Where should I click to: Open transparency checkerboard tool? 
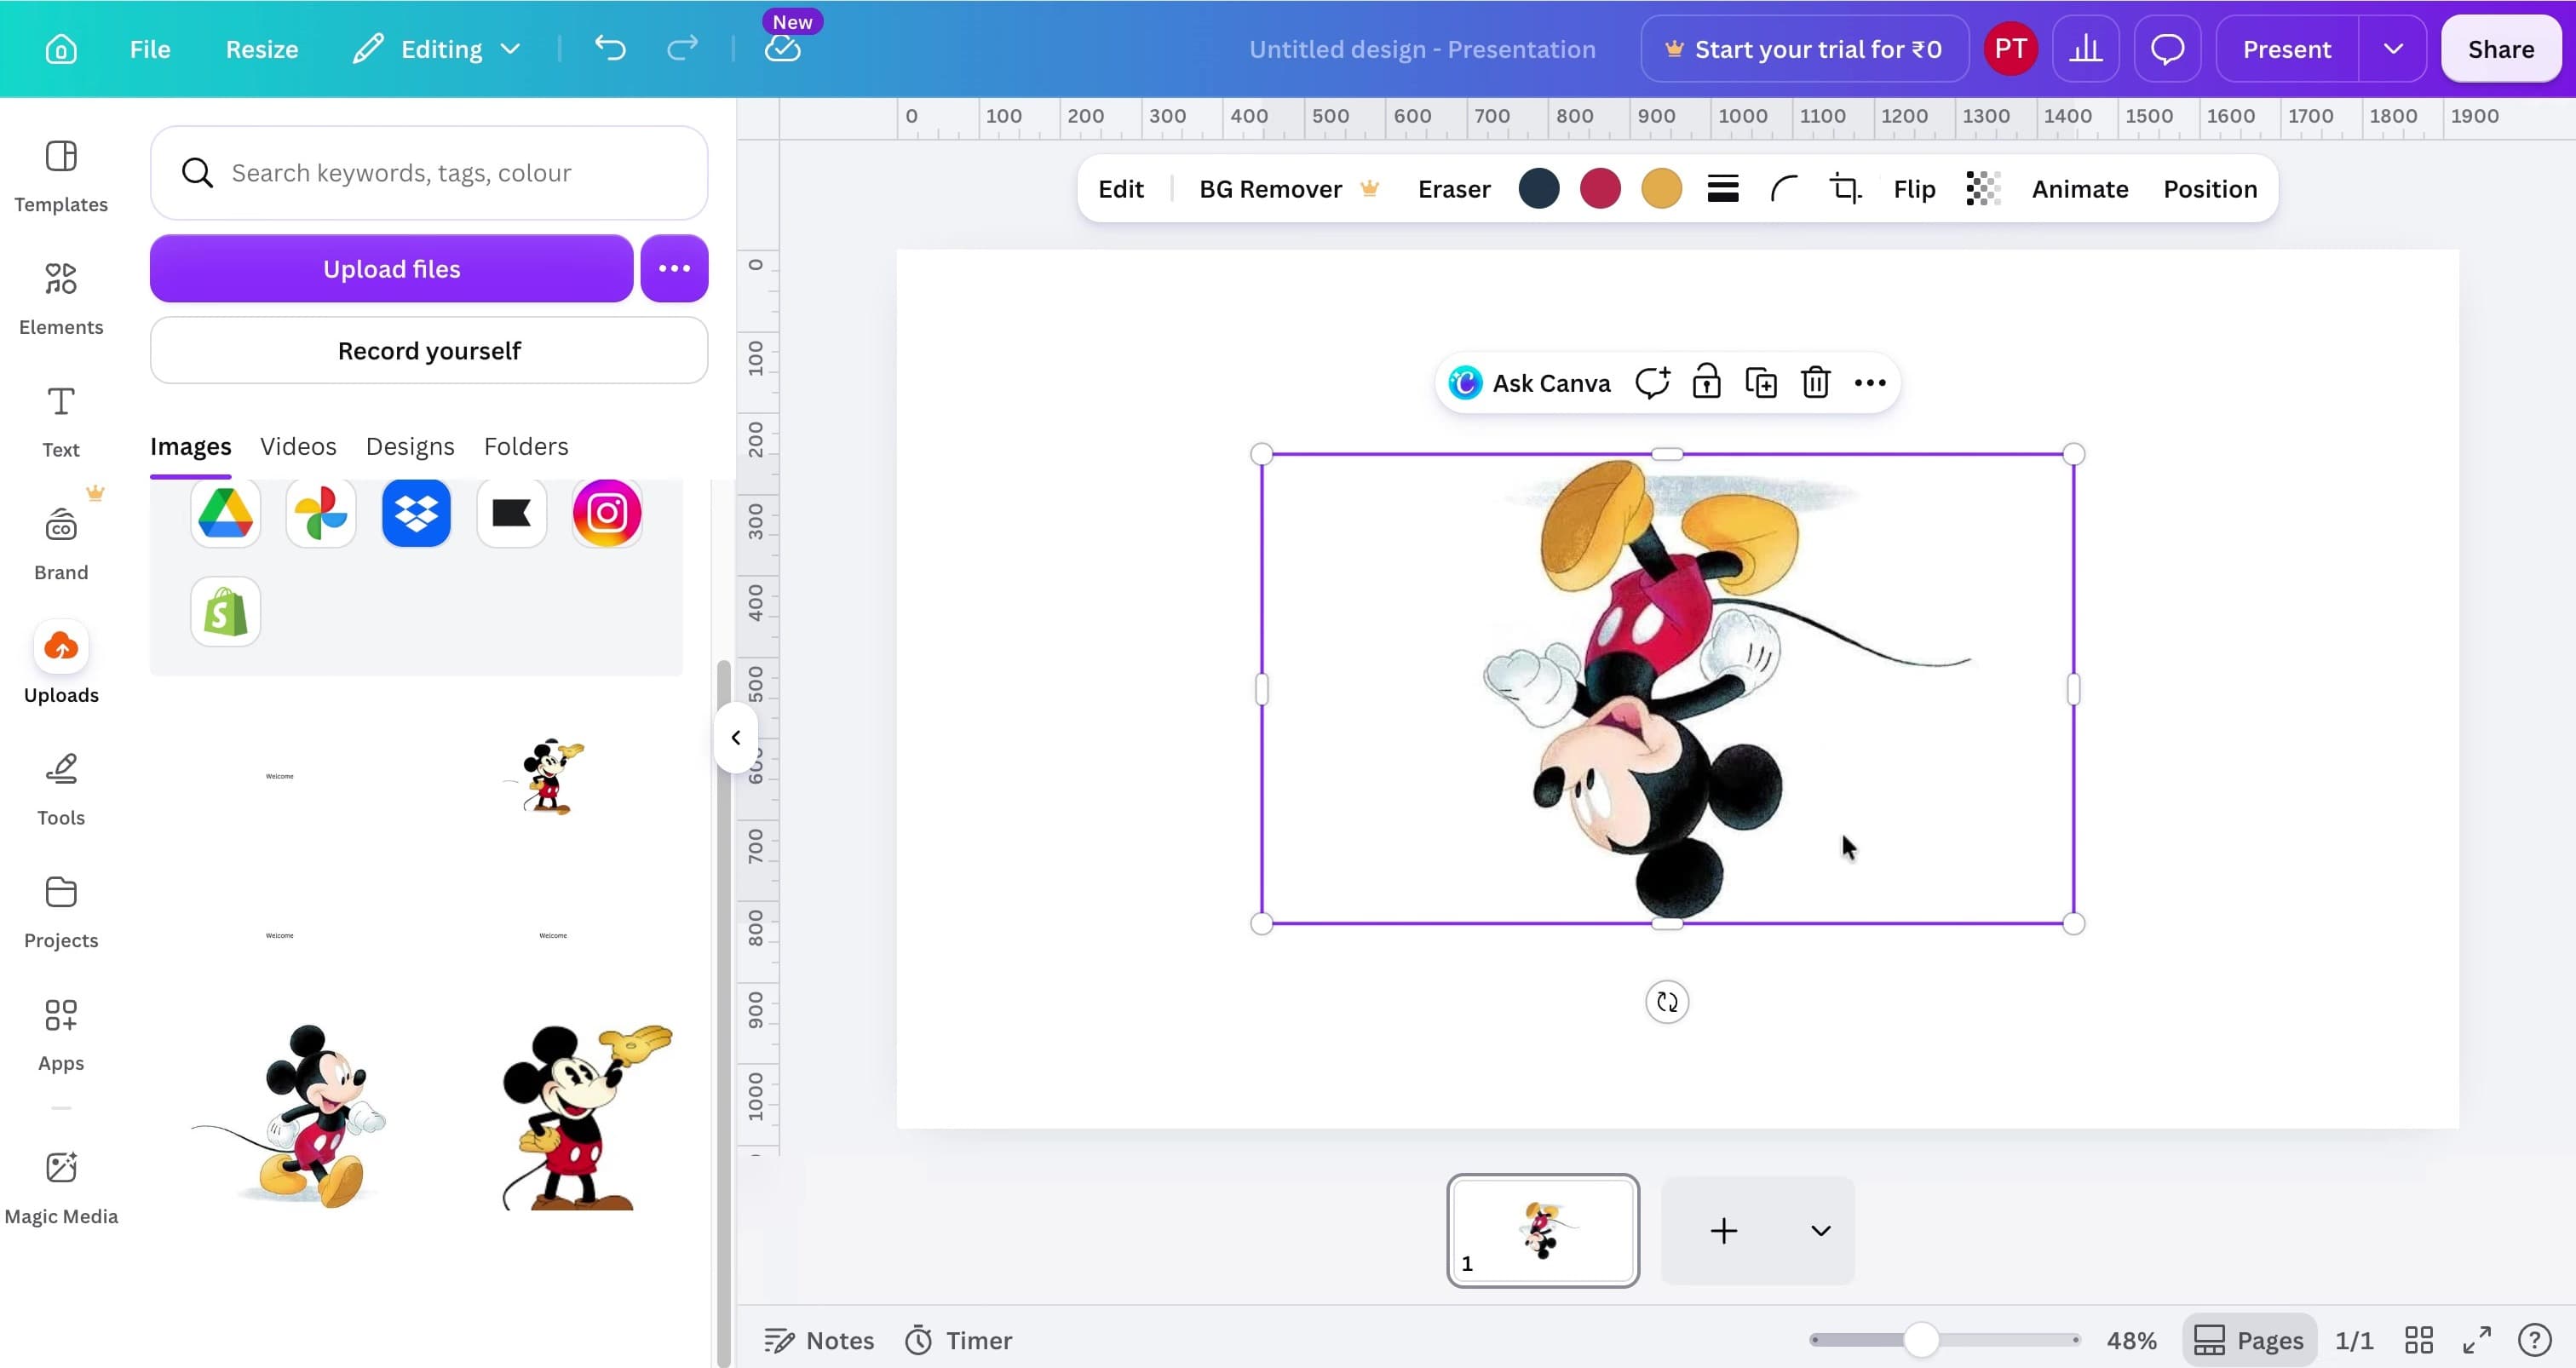coord(1983,188)
